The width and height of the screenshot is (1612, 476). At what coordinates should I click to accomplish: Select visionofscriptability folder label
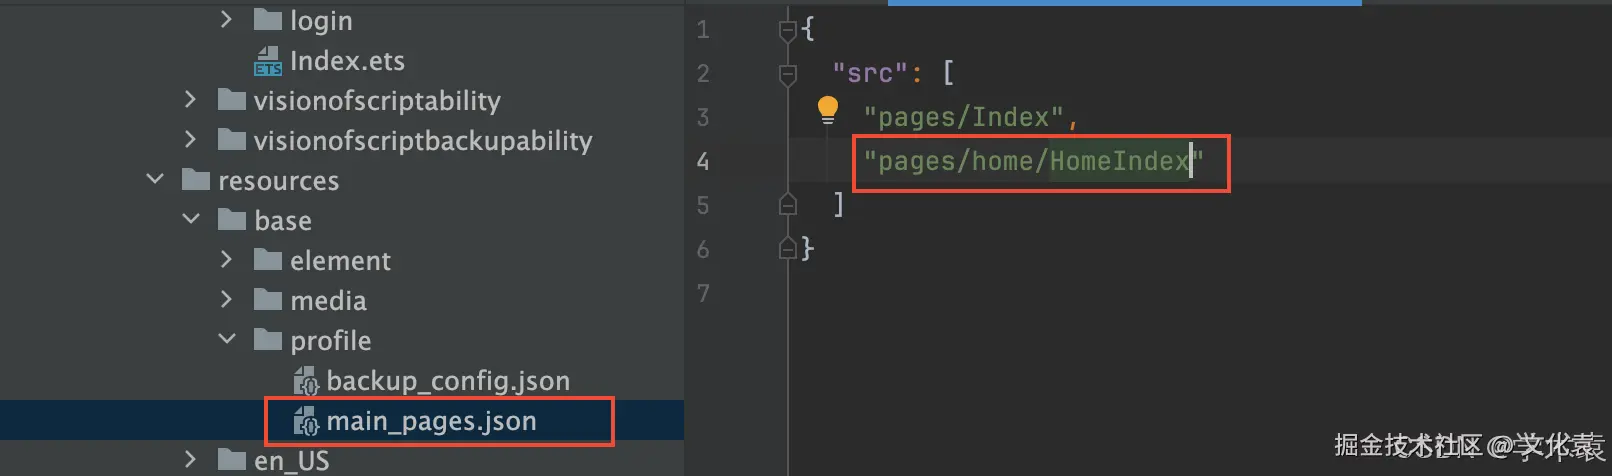tap(377, 101)
